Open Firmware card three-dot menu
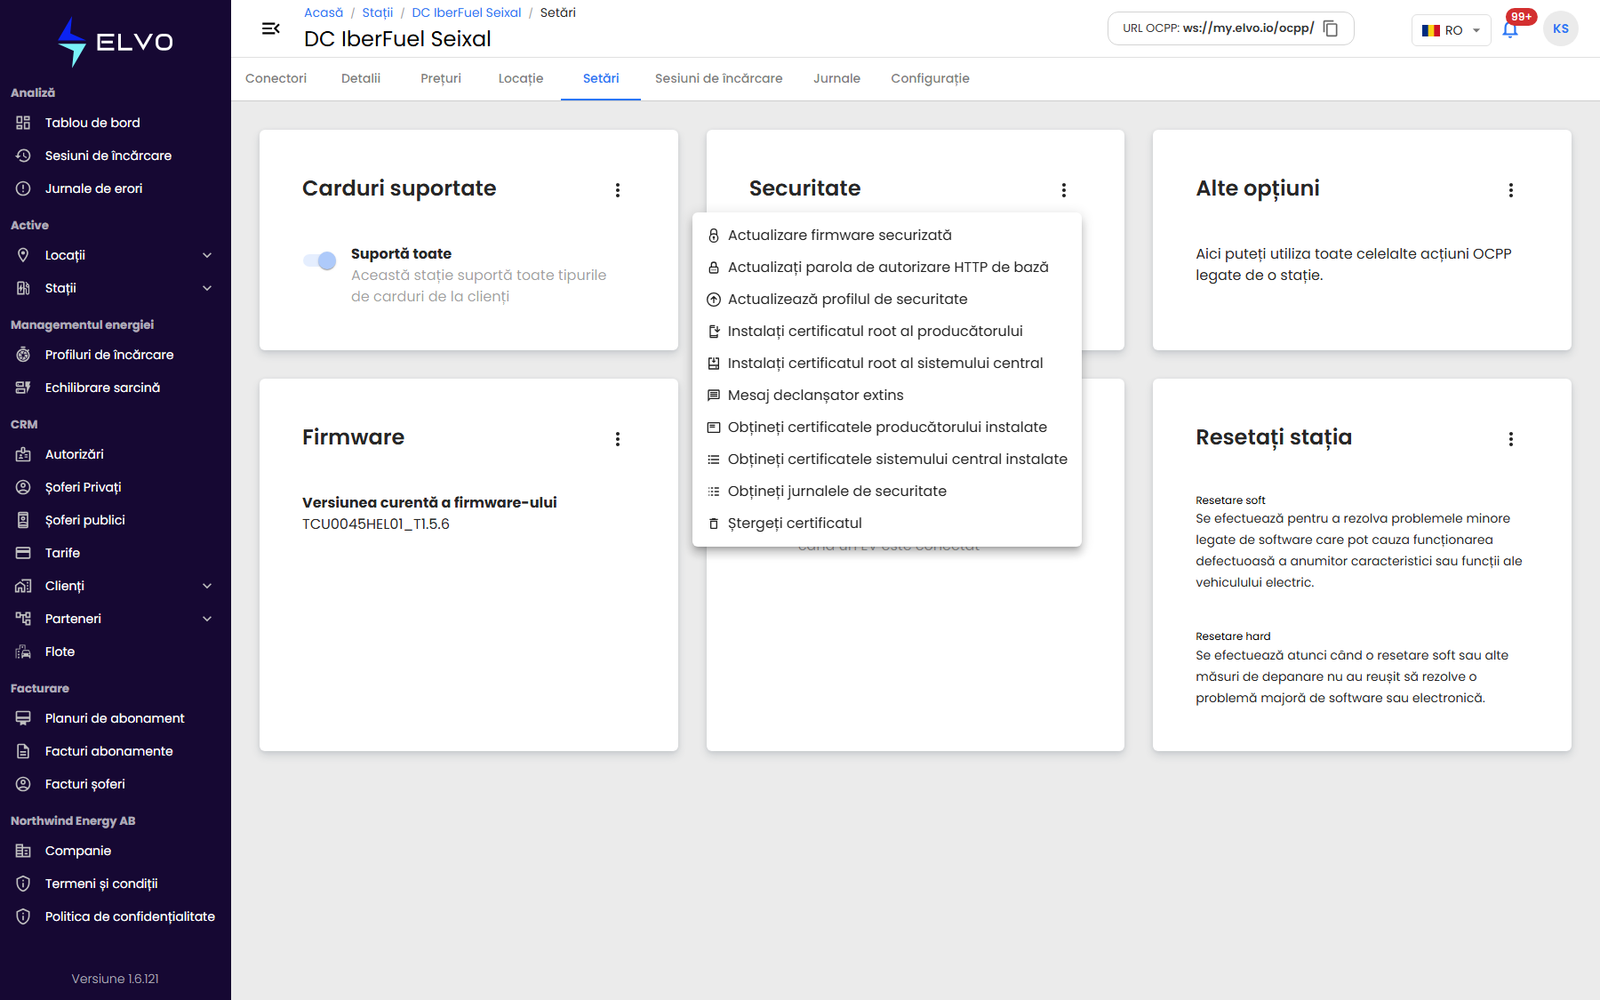The height and width of the screenshot is (1000, 1600). click(x=618, y=439)
